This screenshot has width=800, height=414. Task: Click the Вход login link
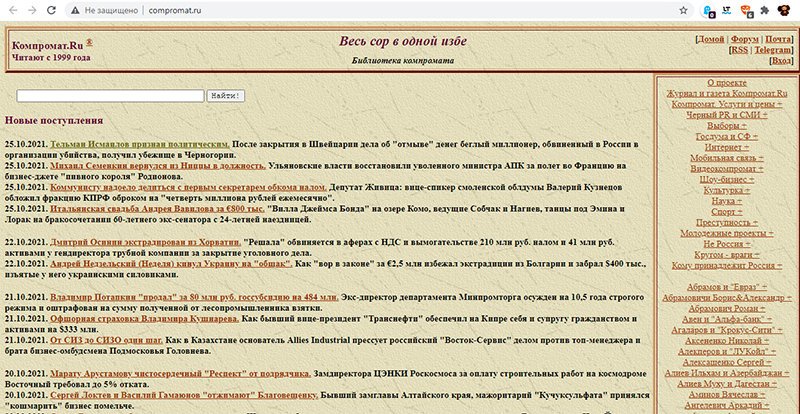781,61
